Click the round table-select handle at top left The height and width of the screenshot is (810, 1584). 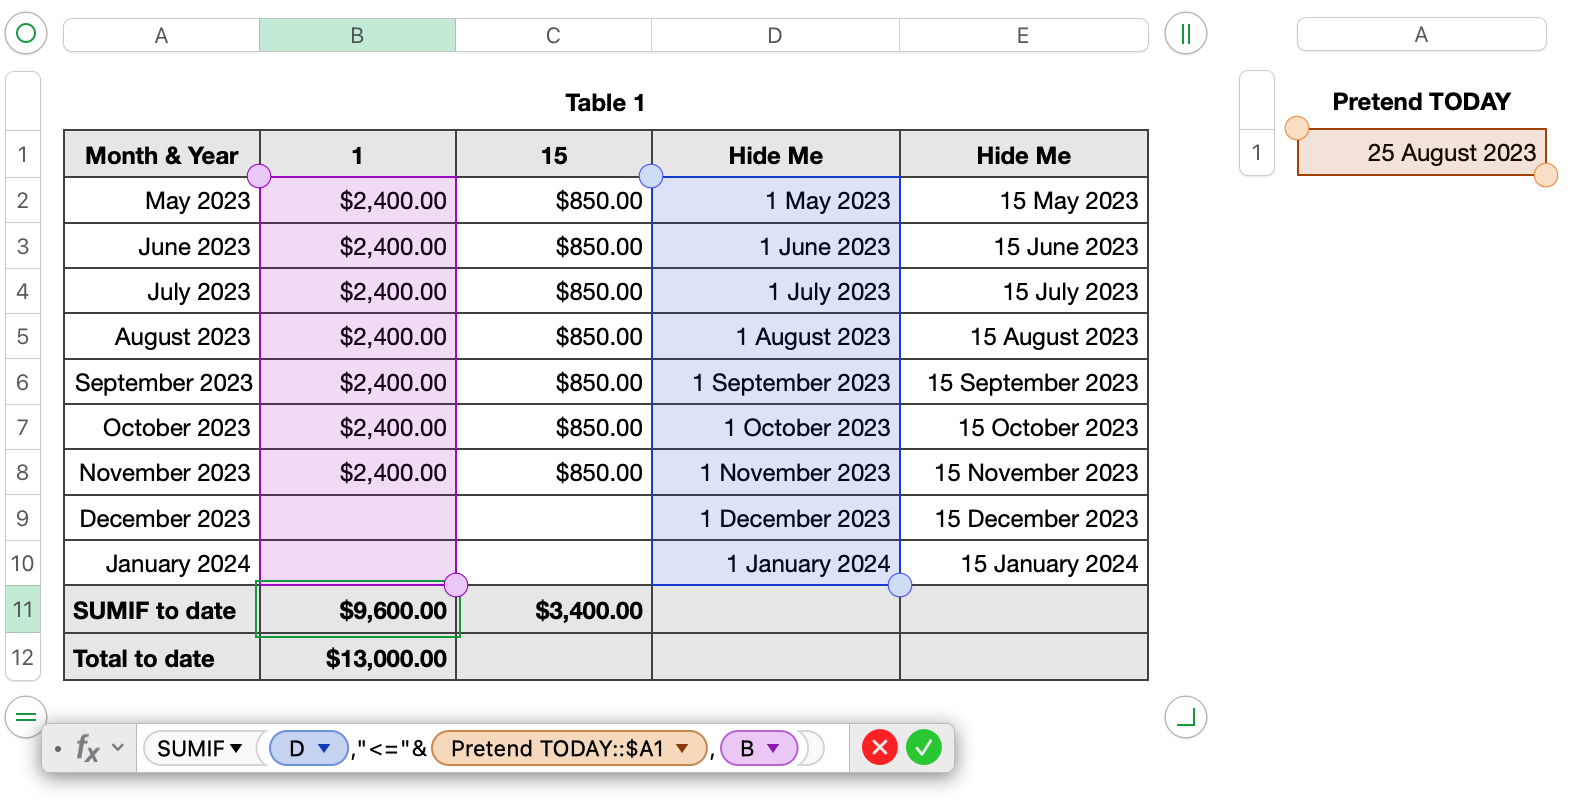click(26, 34)
